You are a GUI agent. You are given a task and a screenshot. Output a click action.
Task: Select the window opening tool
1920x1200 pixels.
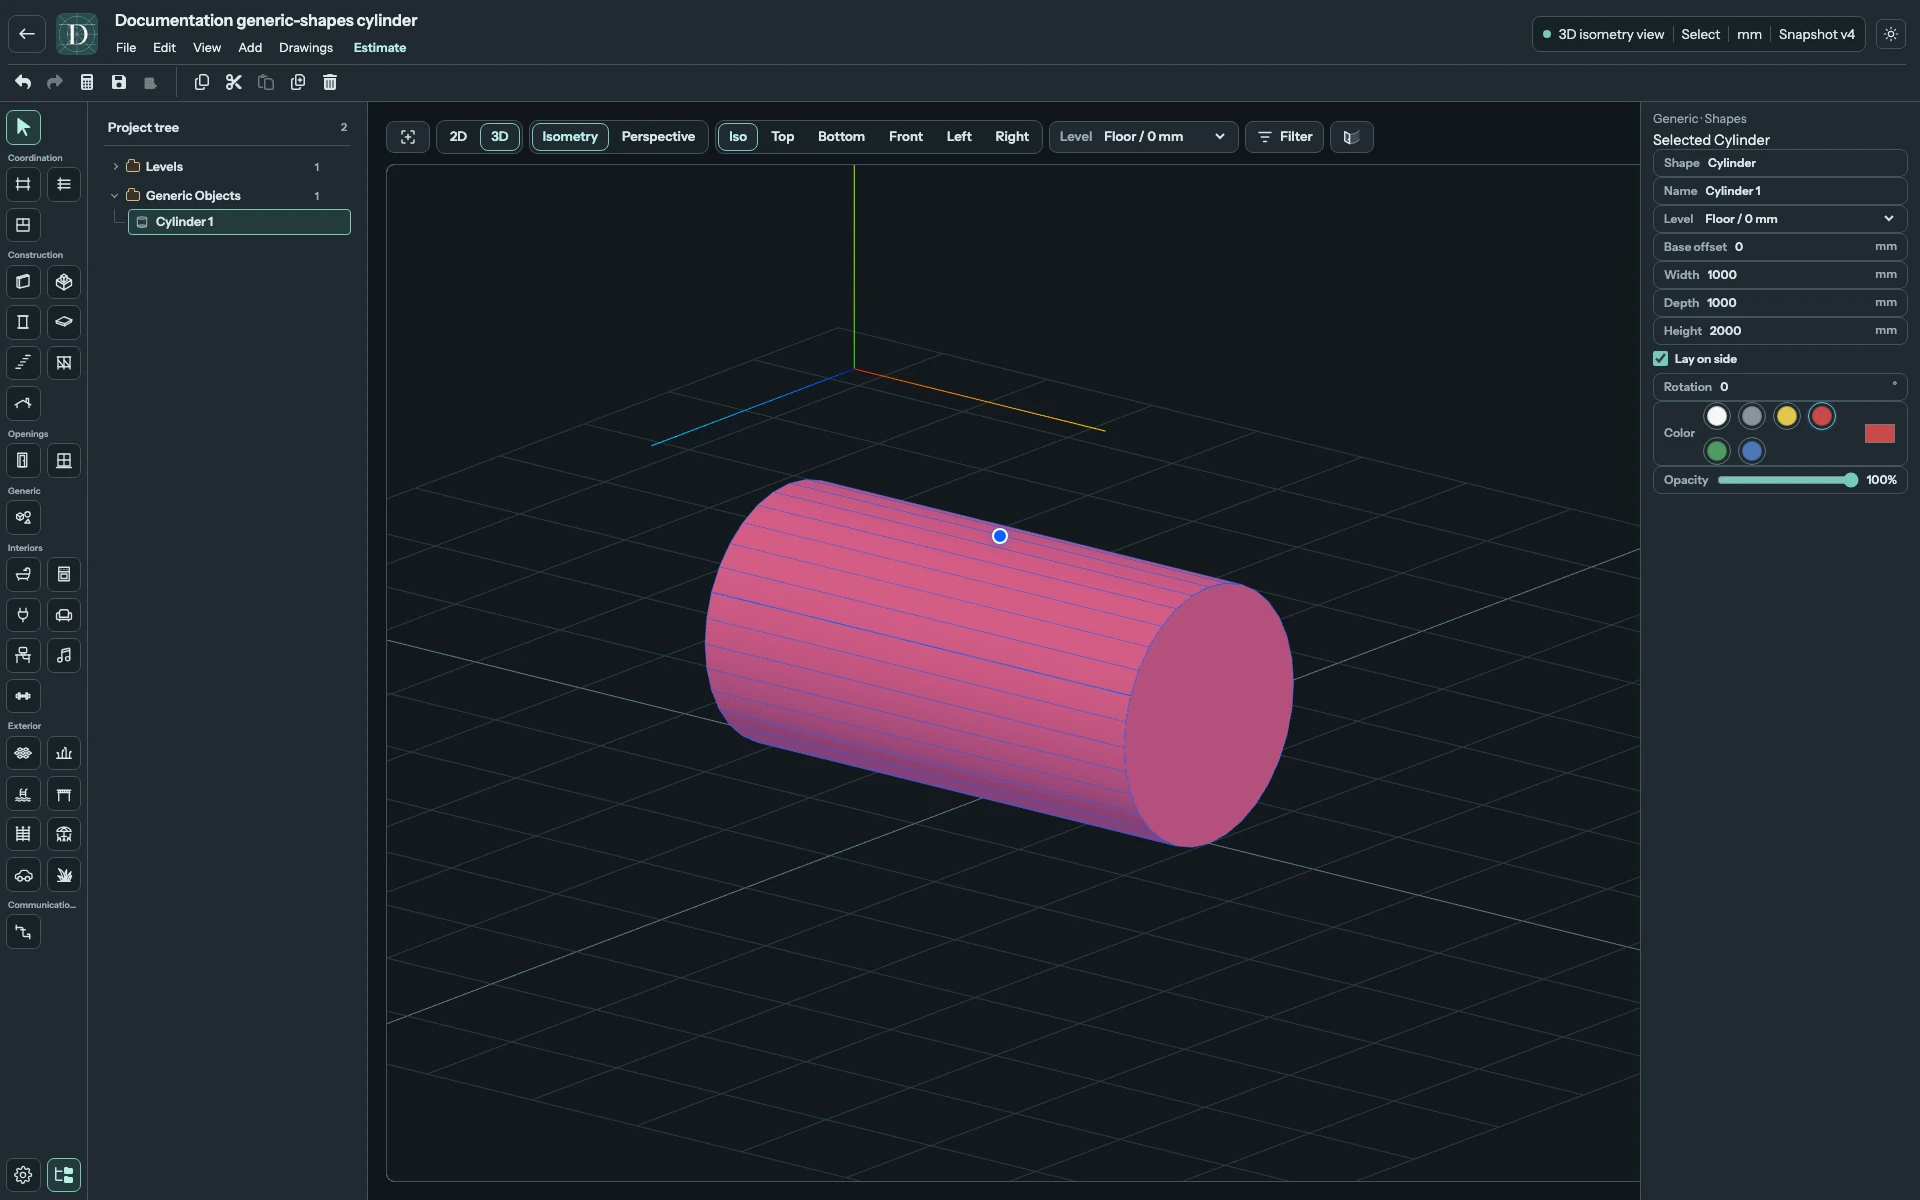[x=64, y=461]
